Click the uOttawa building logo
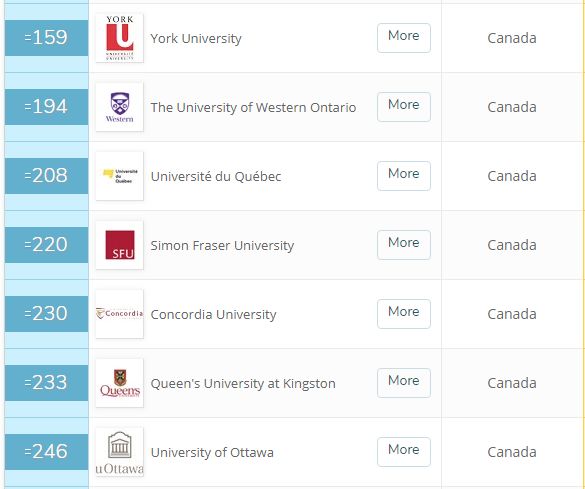 click(x=119, y=452)
